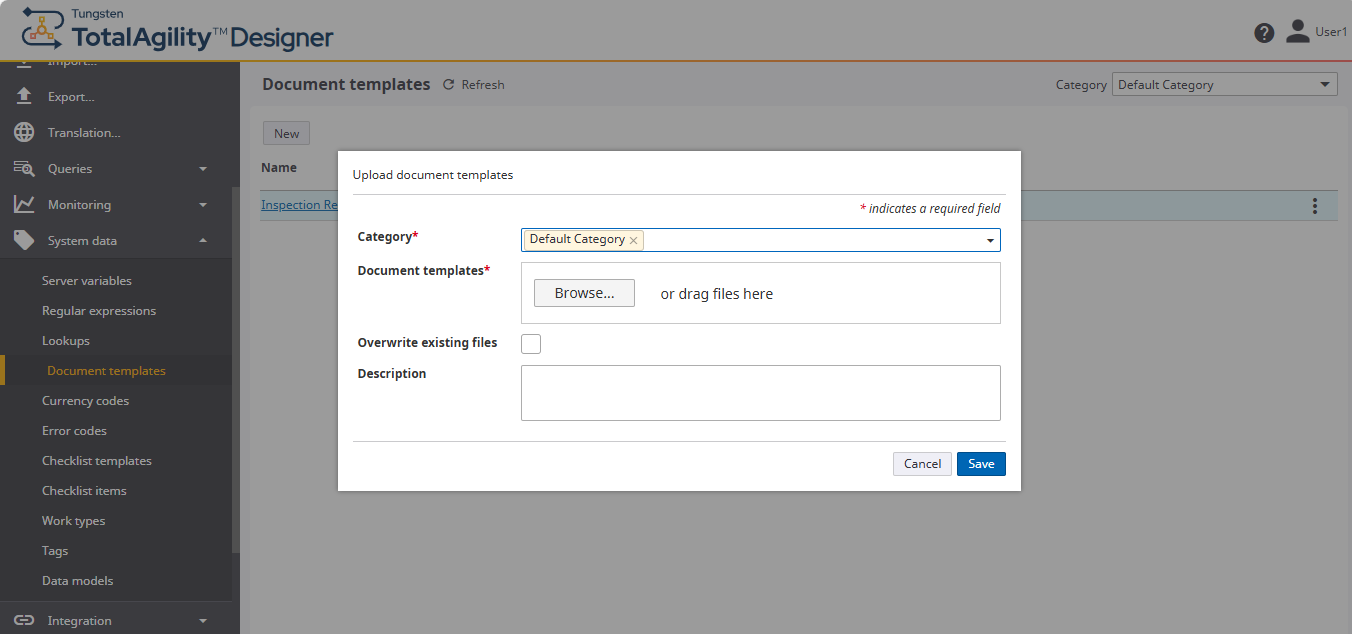This screenshot has height=634, width=1352.
Task: Enable the Overwrite existing files checkbox
Action: point(530,343)
